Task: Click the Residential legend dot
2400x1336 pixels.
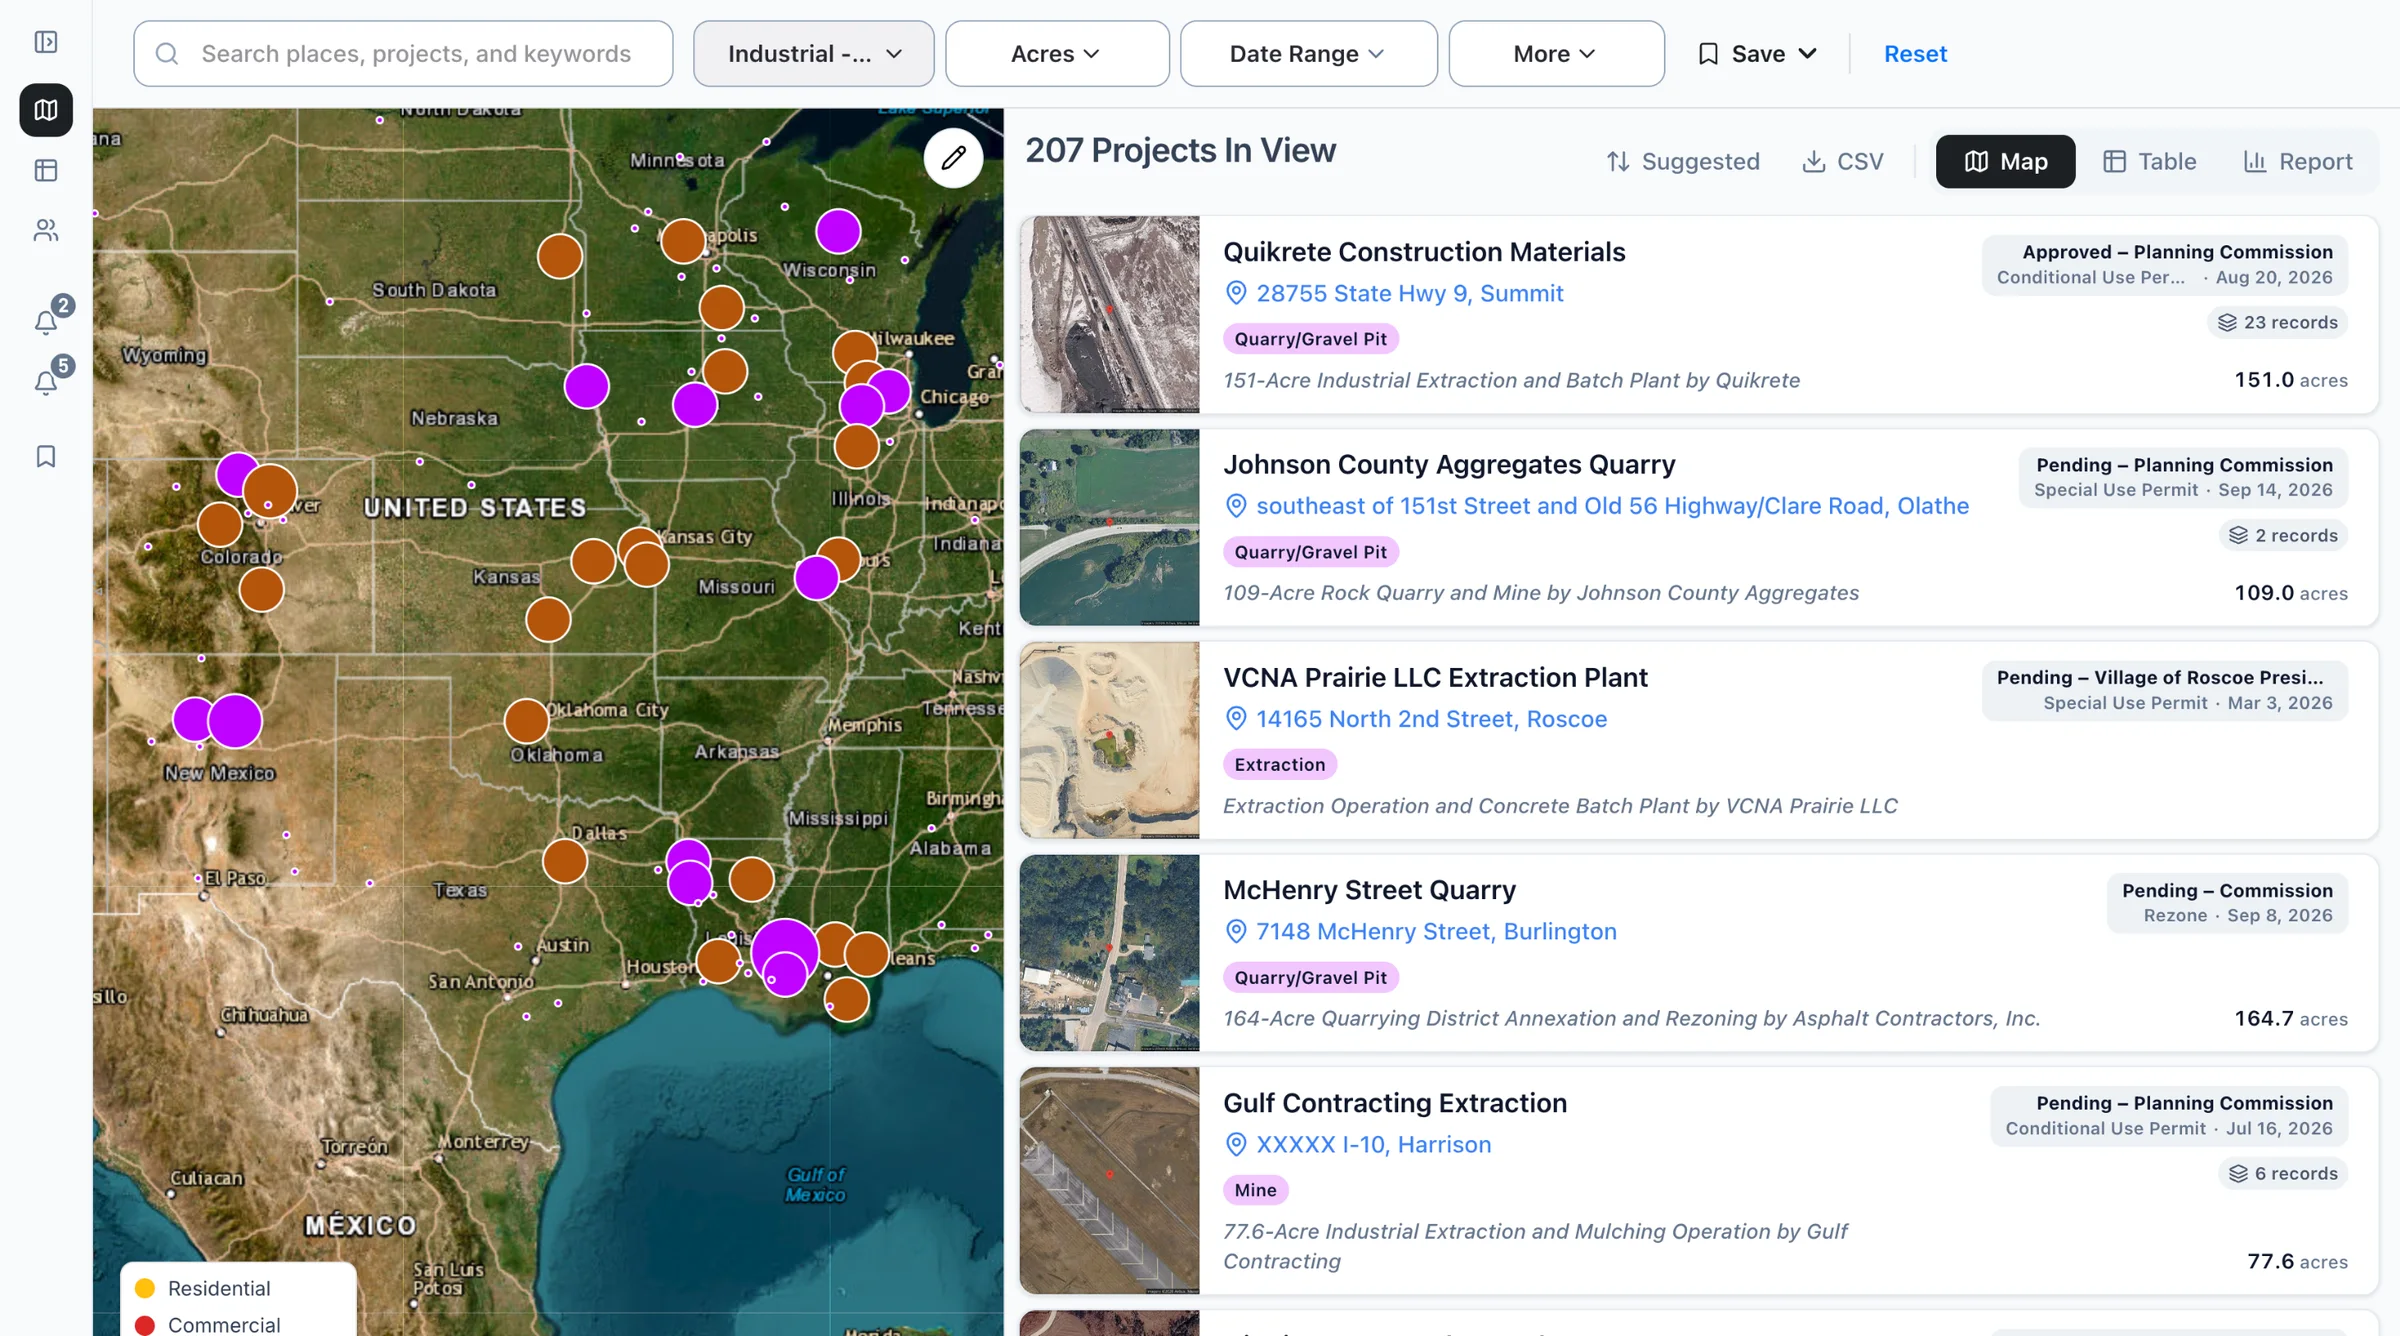Action: tap(145, 1288)
